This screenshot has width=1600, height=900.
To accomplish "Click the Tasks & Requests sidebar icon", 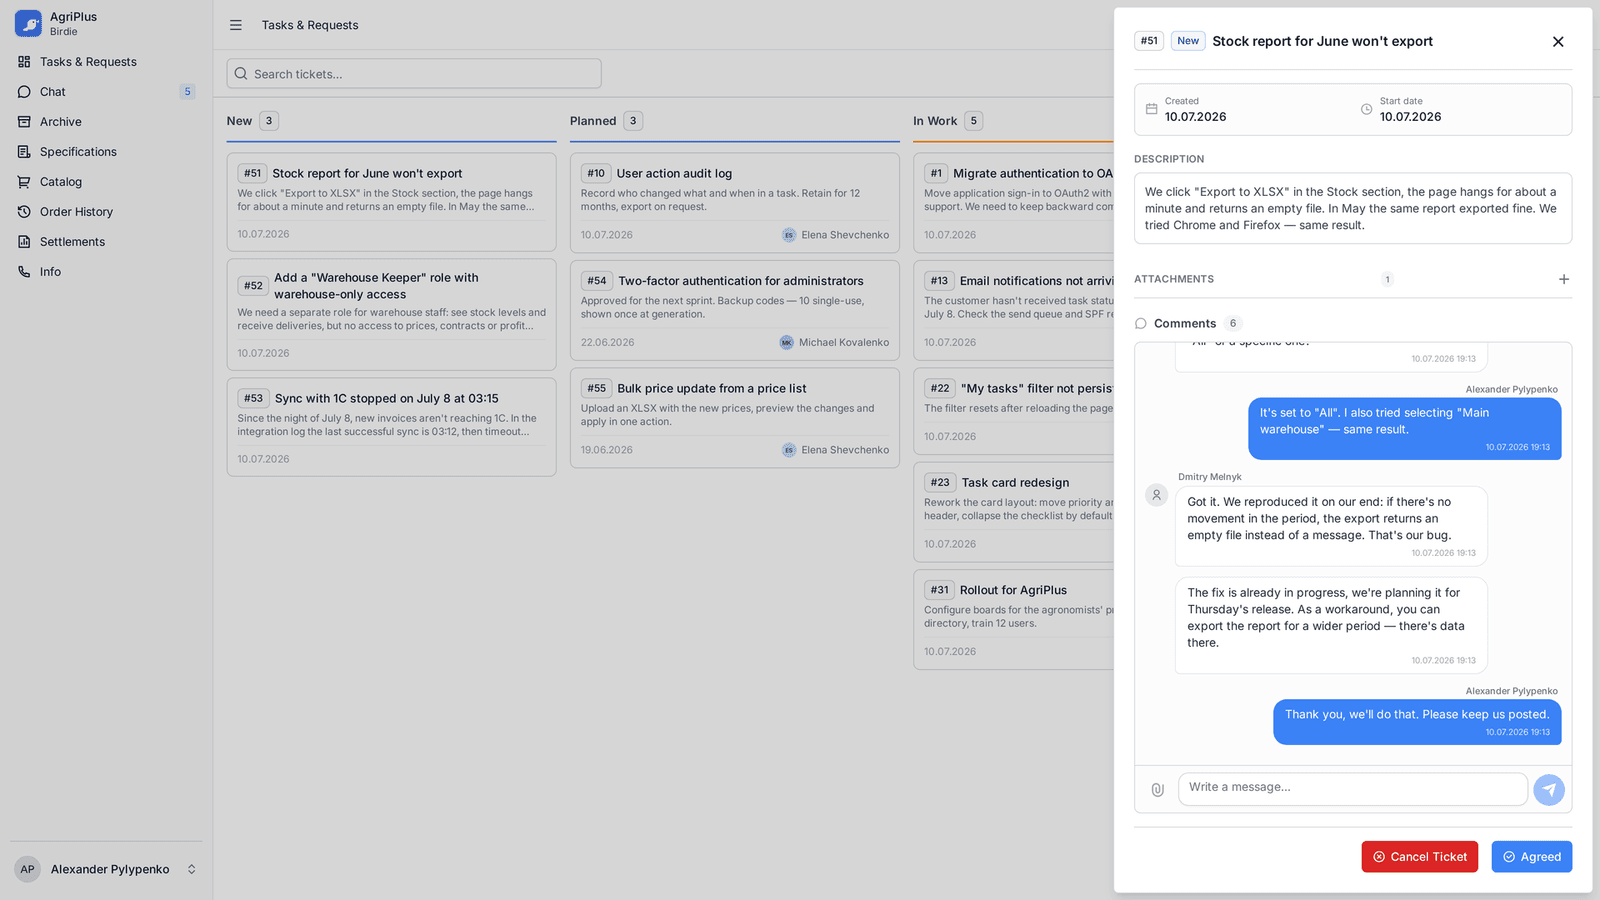I will coord(24,62).
